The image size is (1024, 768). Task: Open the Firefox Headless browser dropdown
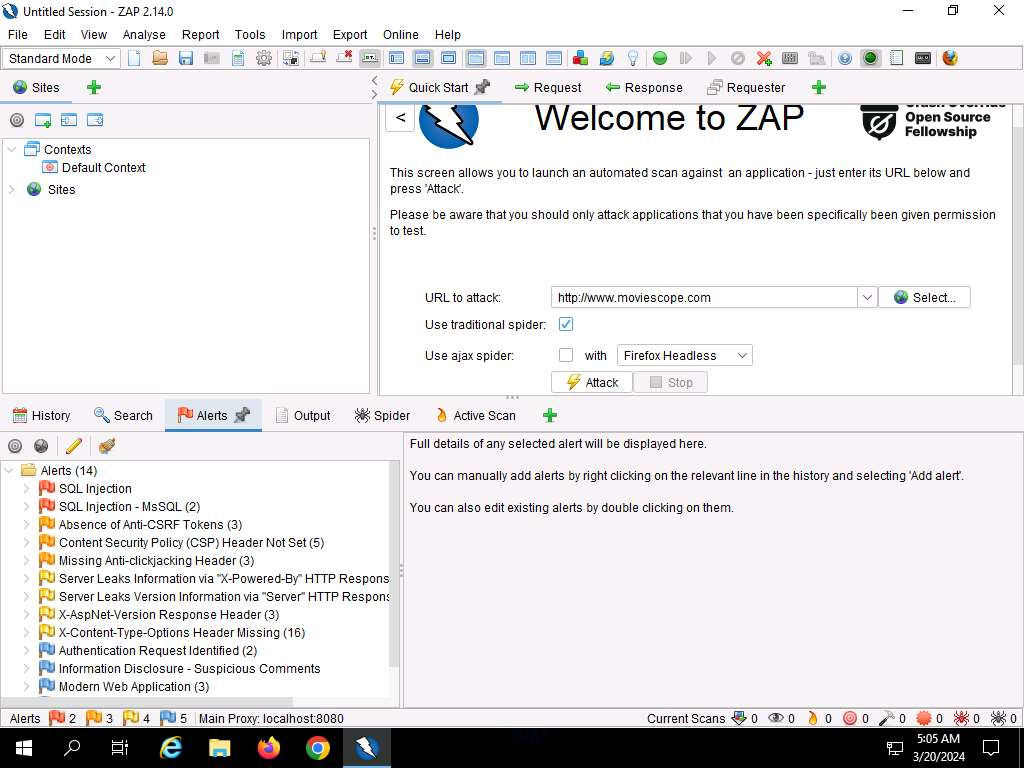pos(684,355)
